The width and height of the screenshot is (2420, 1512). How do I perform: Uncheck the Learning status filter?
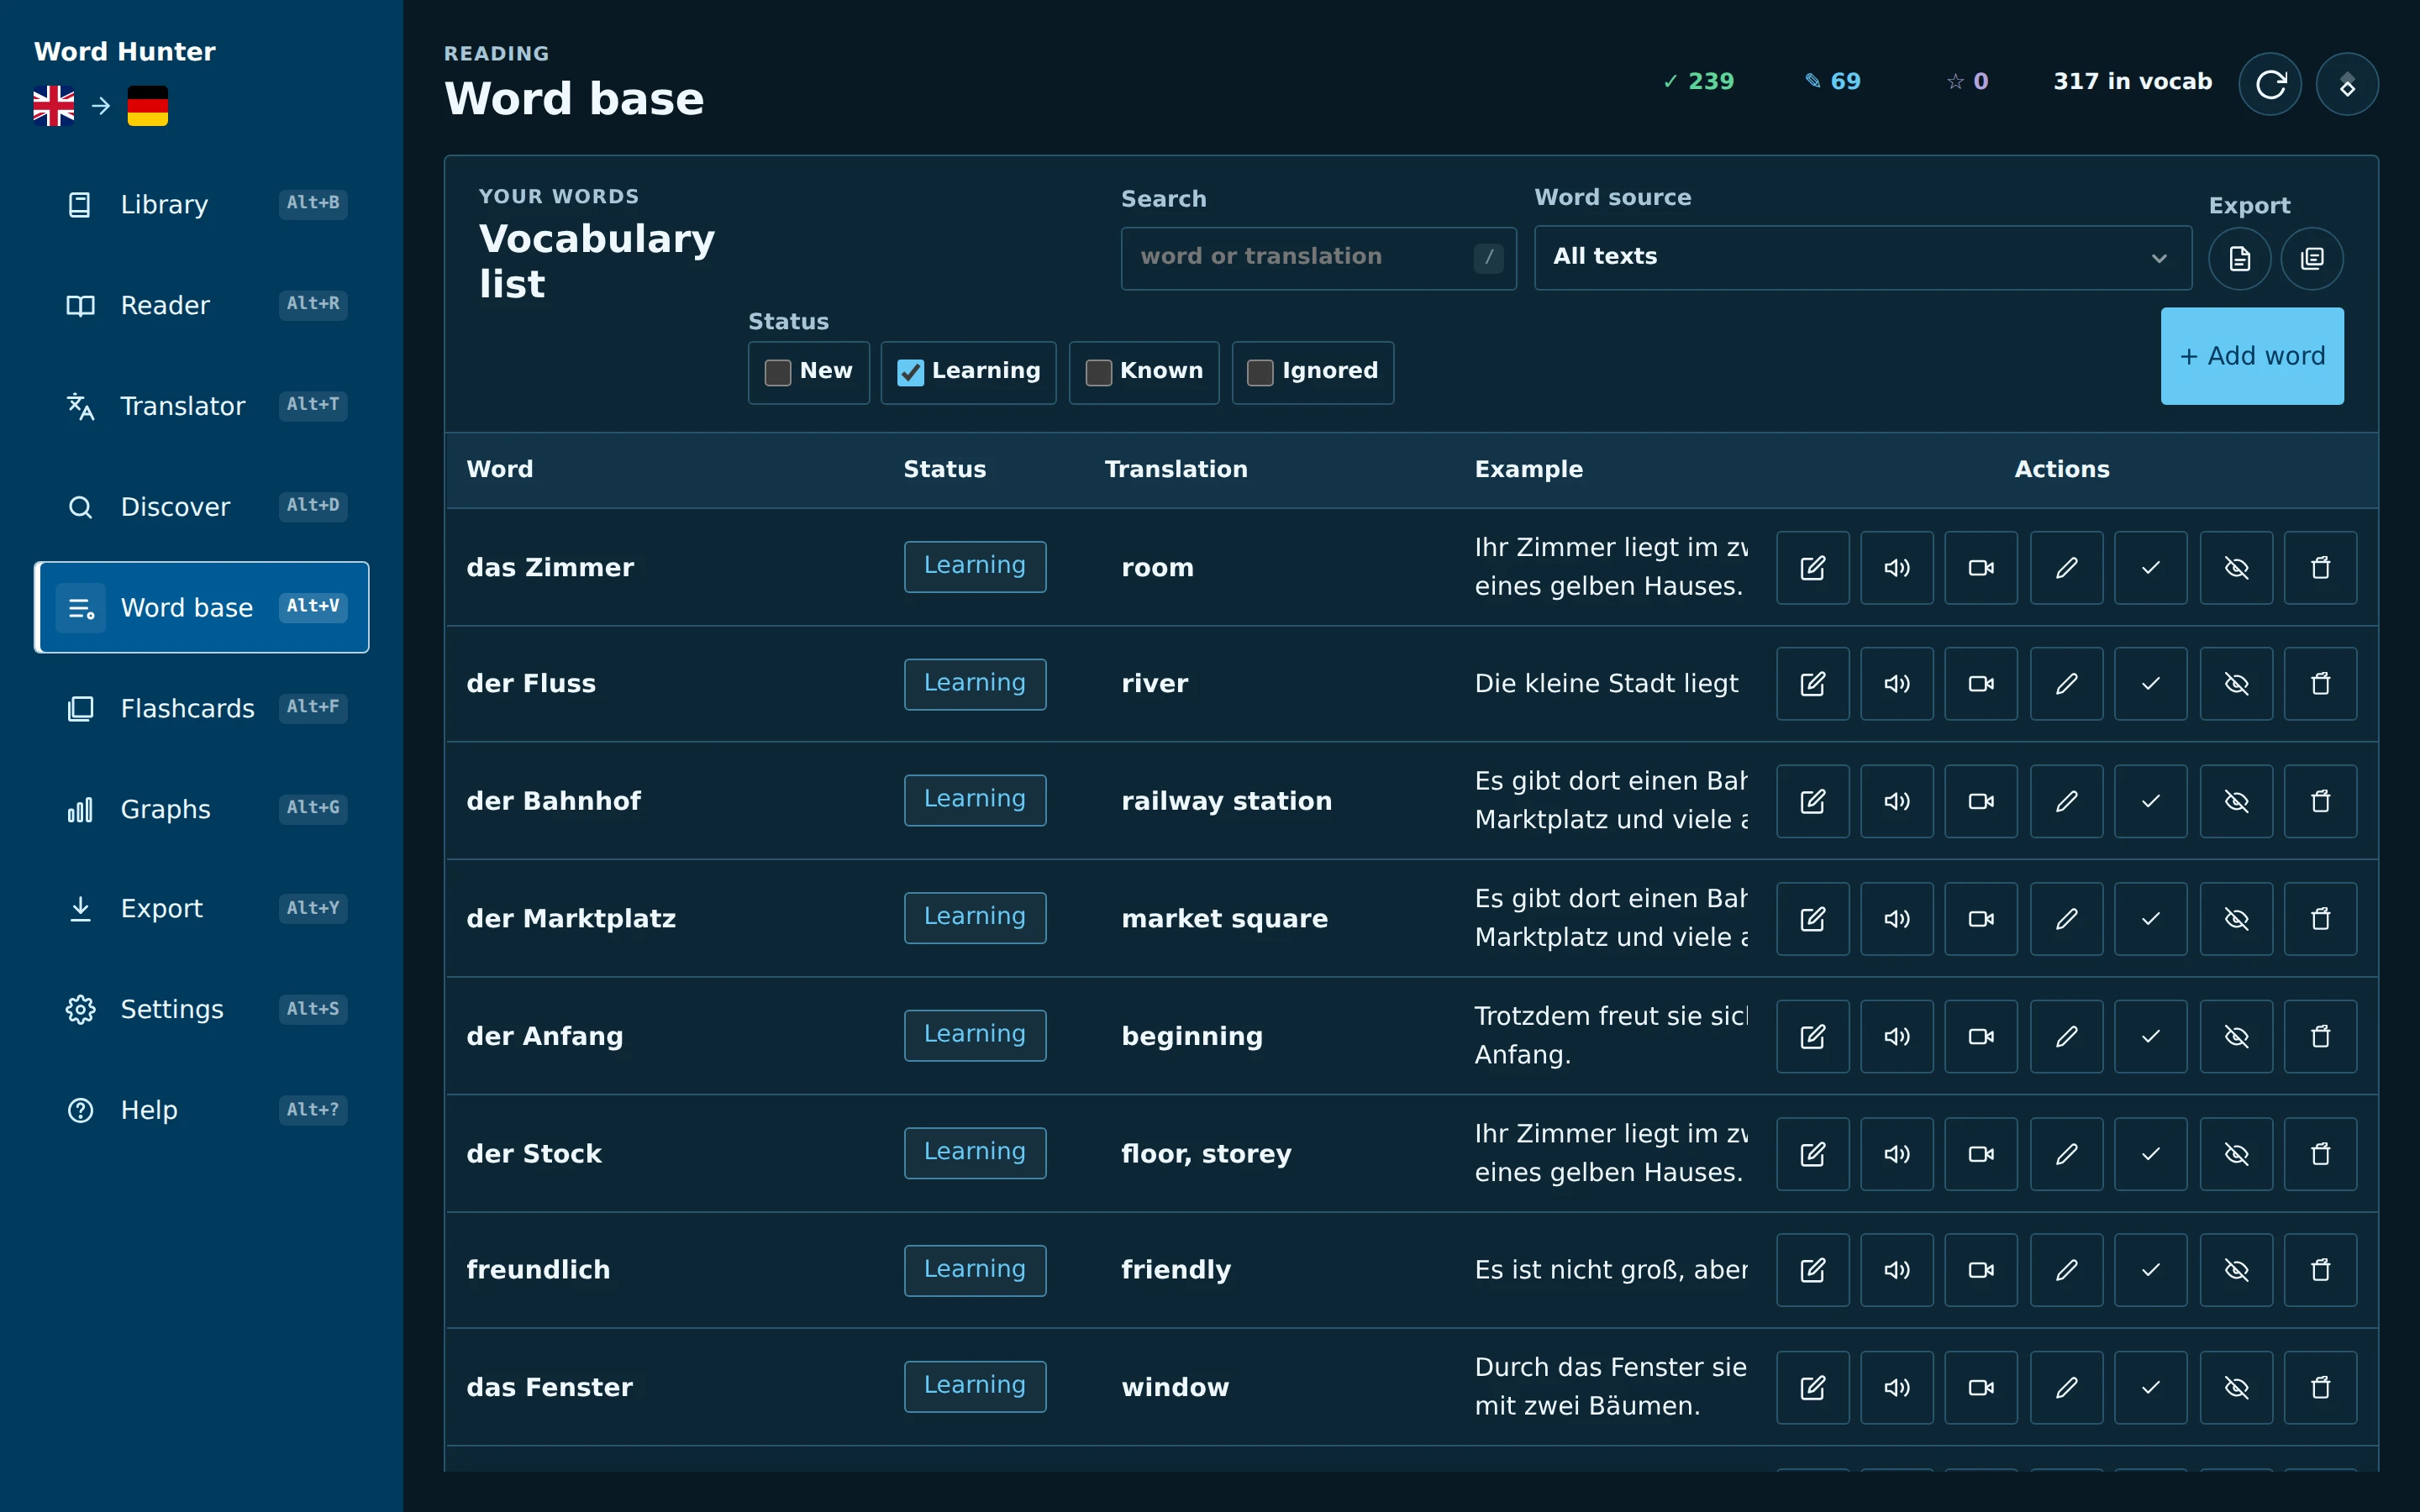[x=910, y=372]
